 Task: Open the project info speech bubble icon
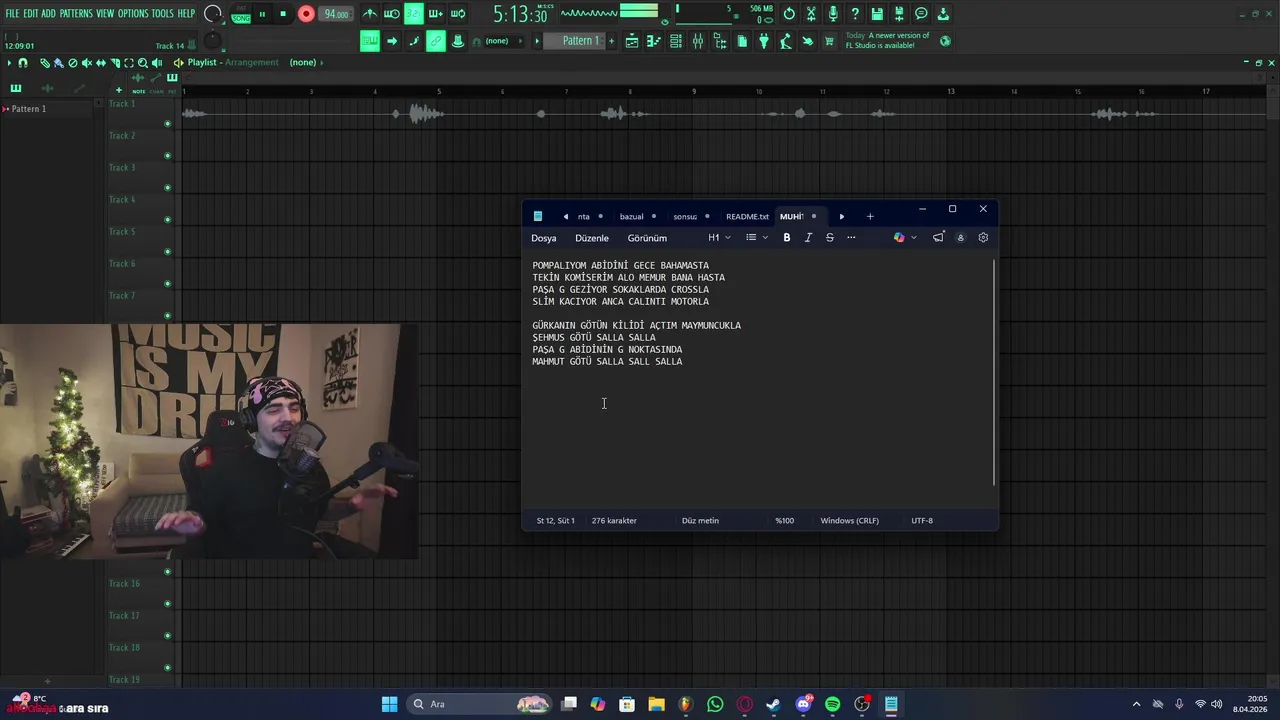[x=921, y=14]
